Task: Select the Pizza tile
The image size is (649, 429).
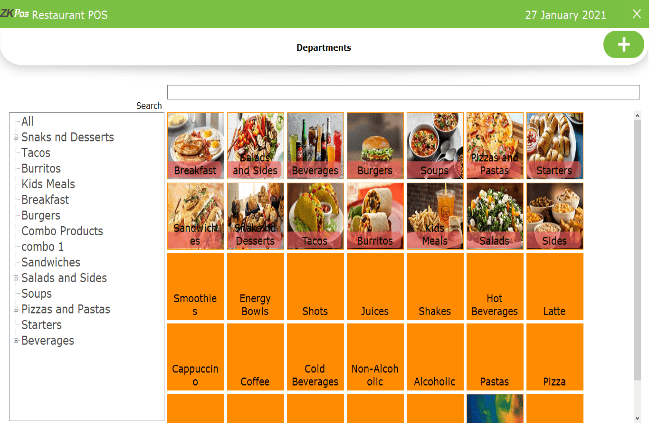Action: click(x=555, y=357)
